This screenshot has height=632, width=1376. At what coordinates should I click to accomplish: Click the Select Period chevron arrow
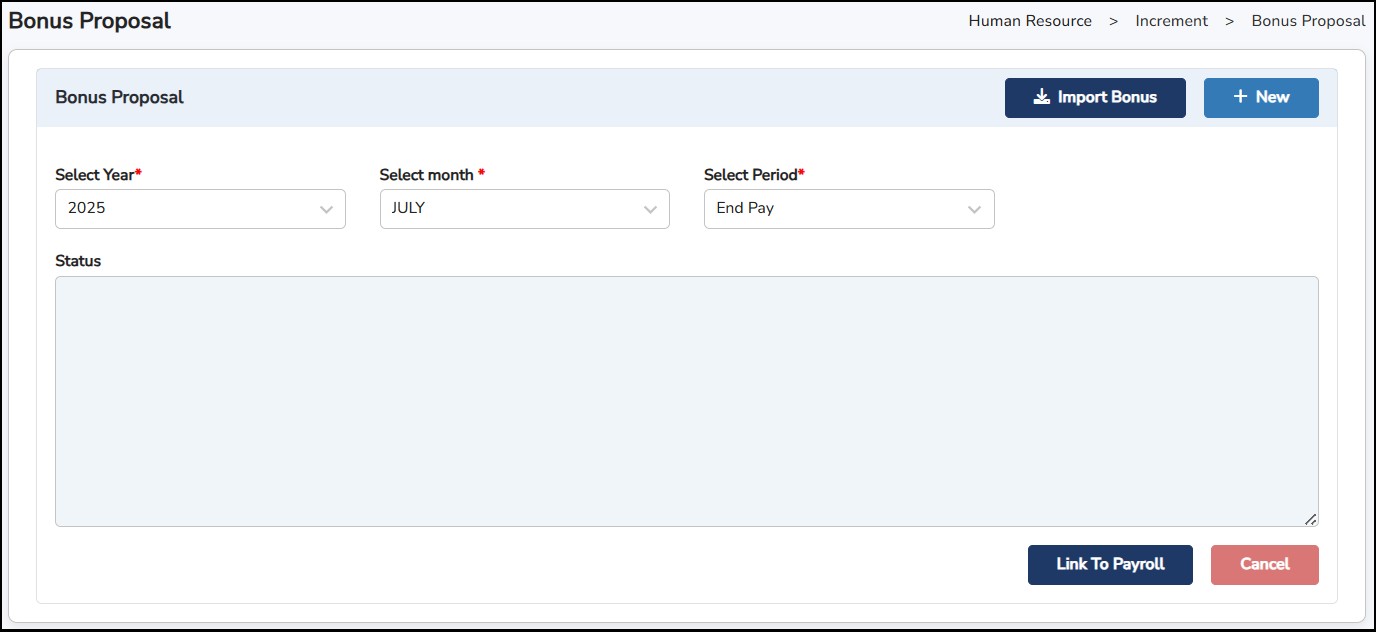tap(974, 210)
